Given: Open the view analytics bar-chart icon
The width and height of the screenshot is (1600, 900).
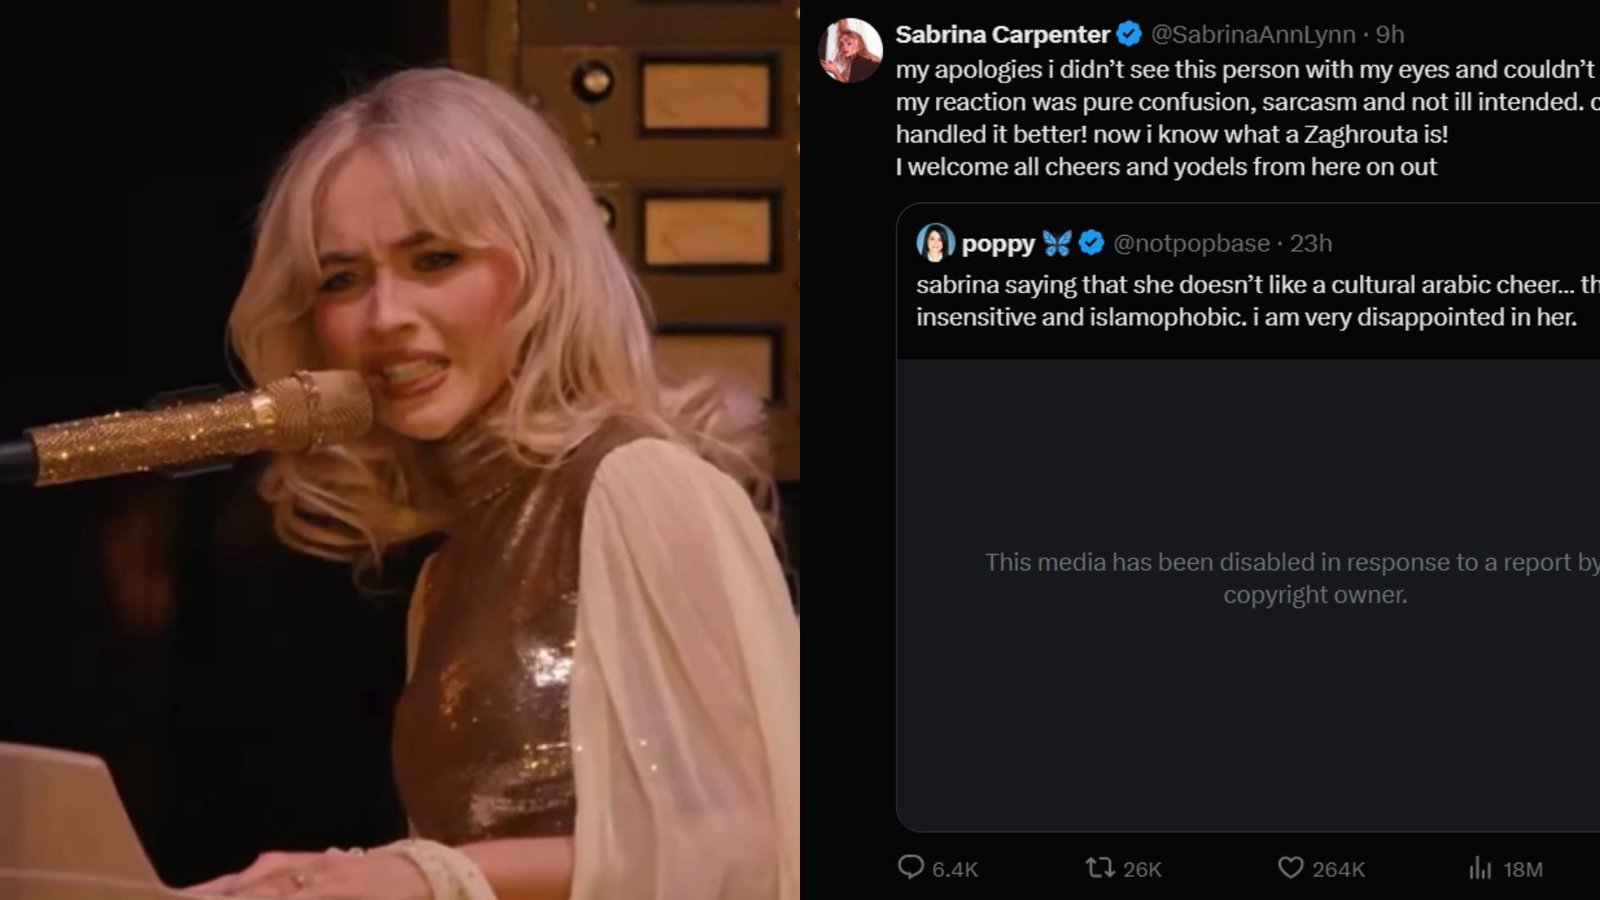Looking at the screenshot, I should tap(1480, 868).
